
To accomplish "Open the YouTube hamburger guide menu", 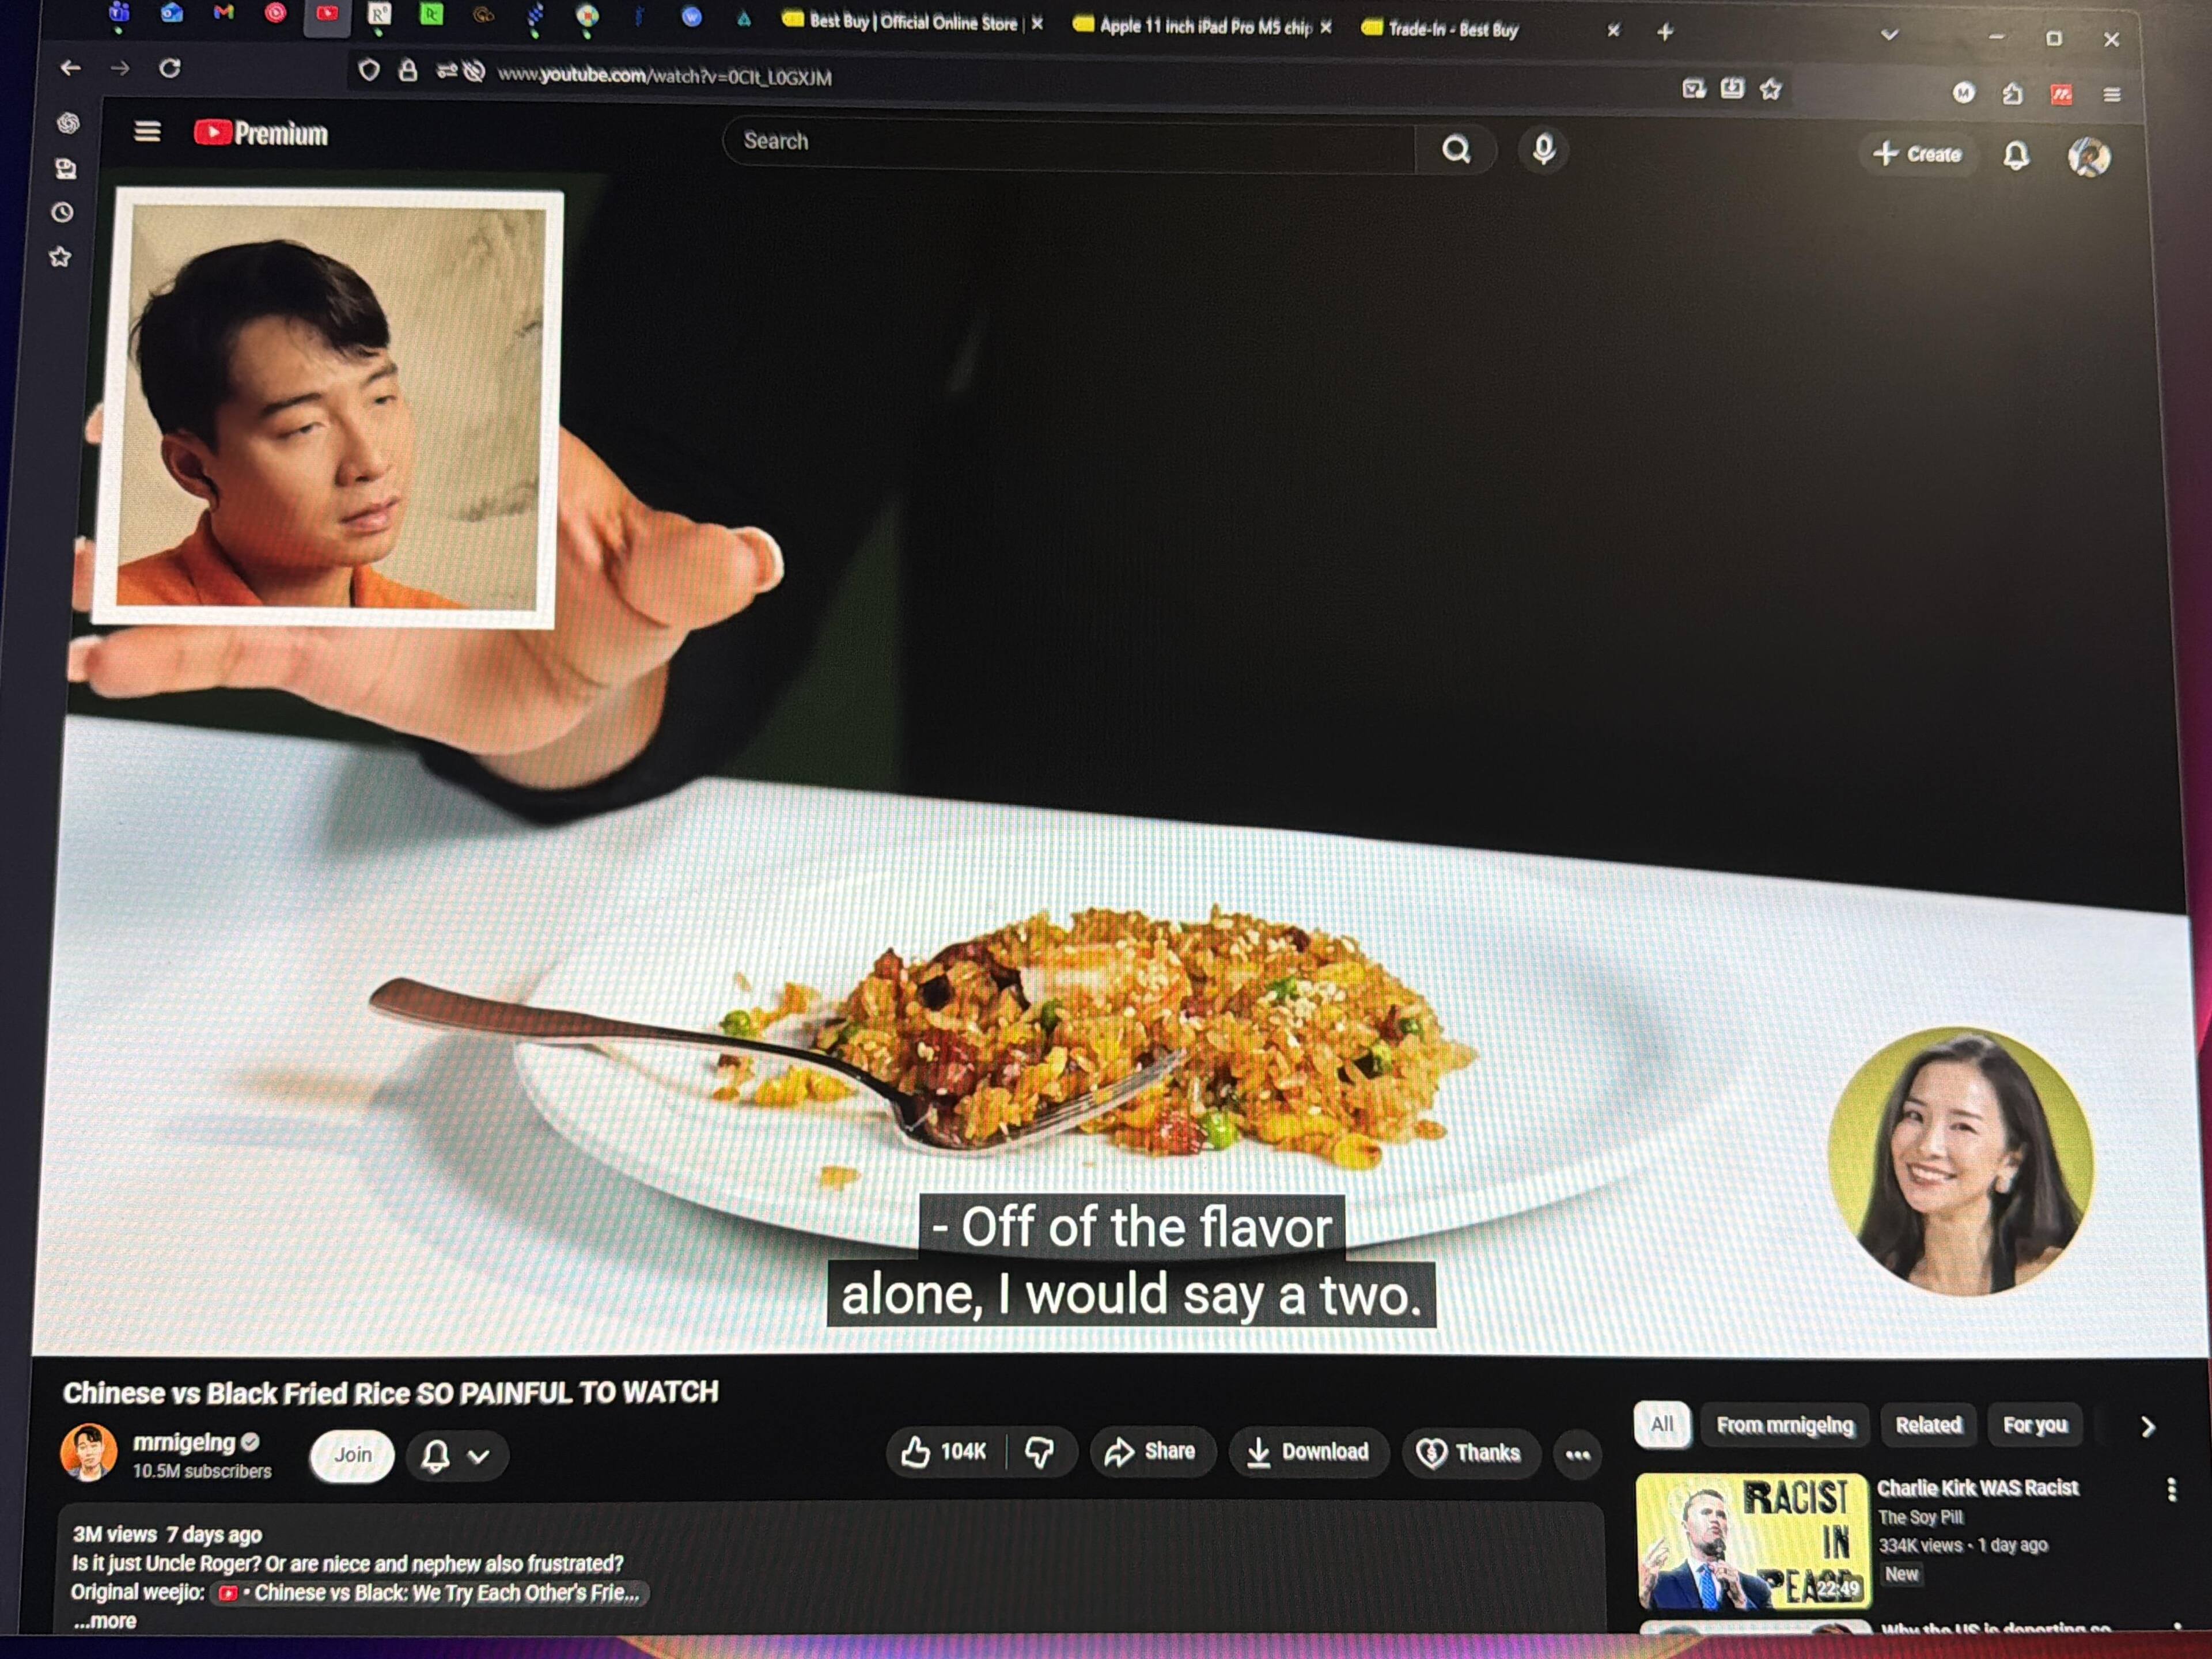I will (x=147, y=132).
